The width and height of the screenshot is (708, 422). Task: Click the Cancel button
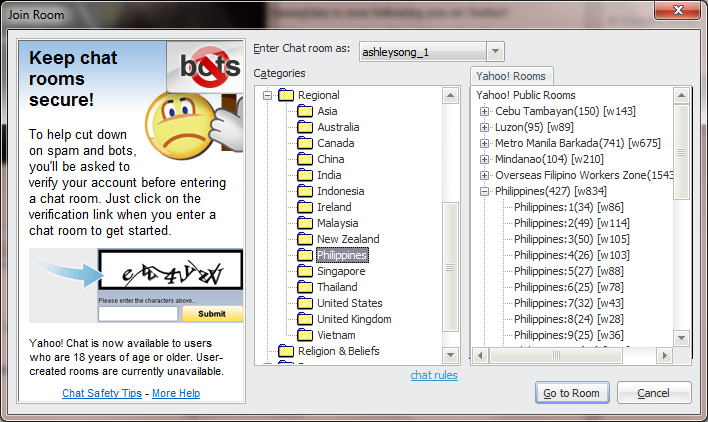[x=653, y=393]
